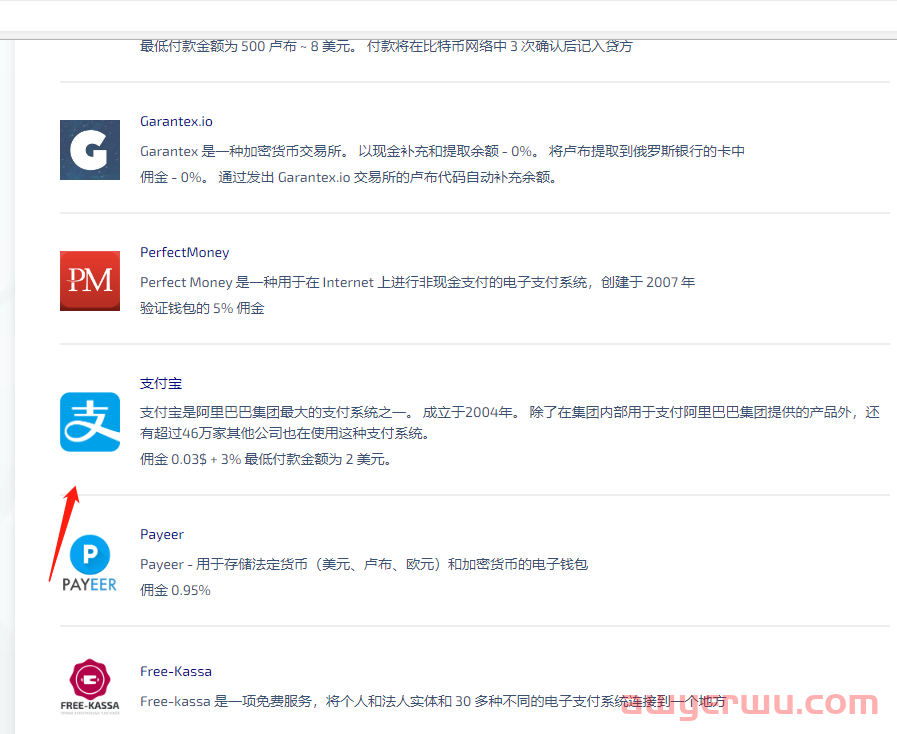Screen dimensions: 897x734
Task: Click text '佣金 - 0%。通过发出 Garantex.io'
Action: pos(245,177)
